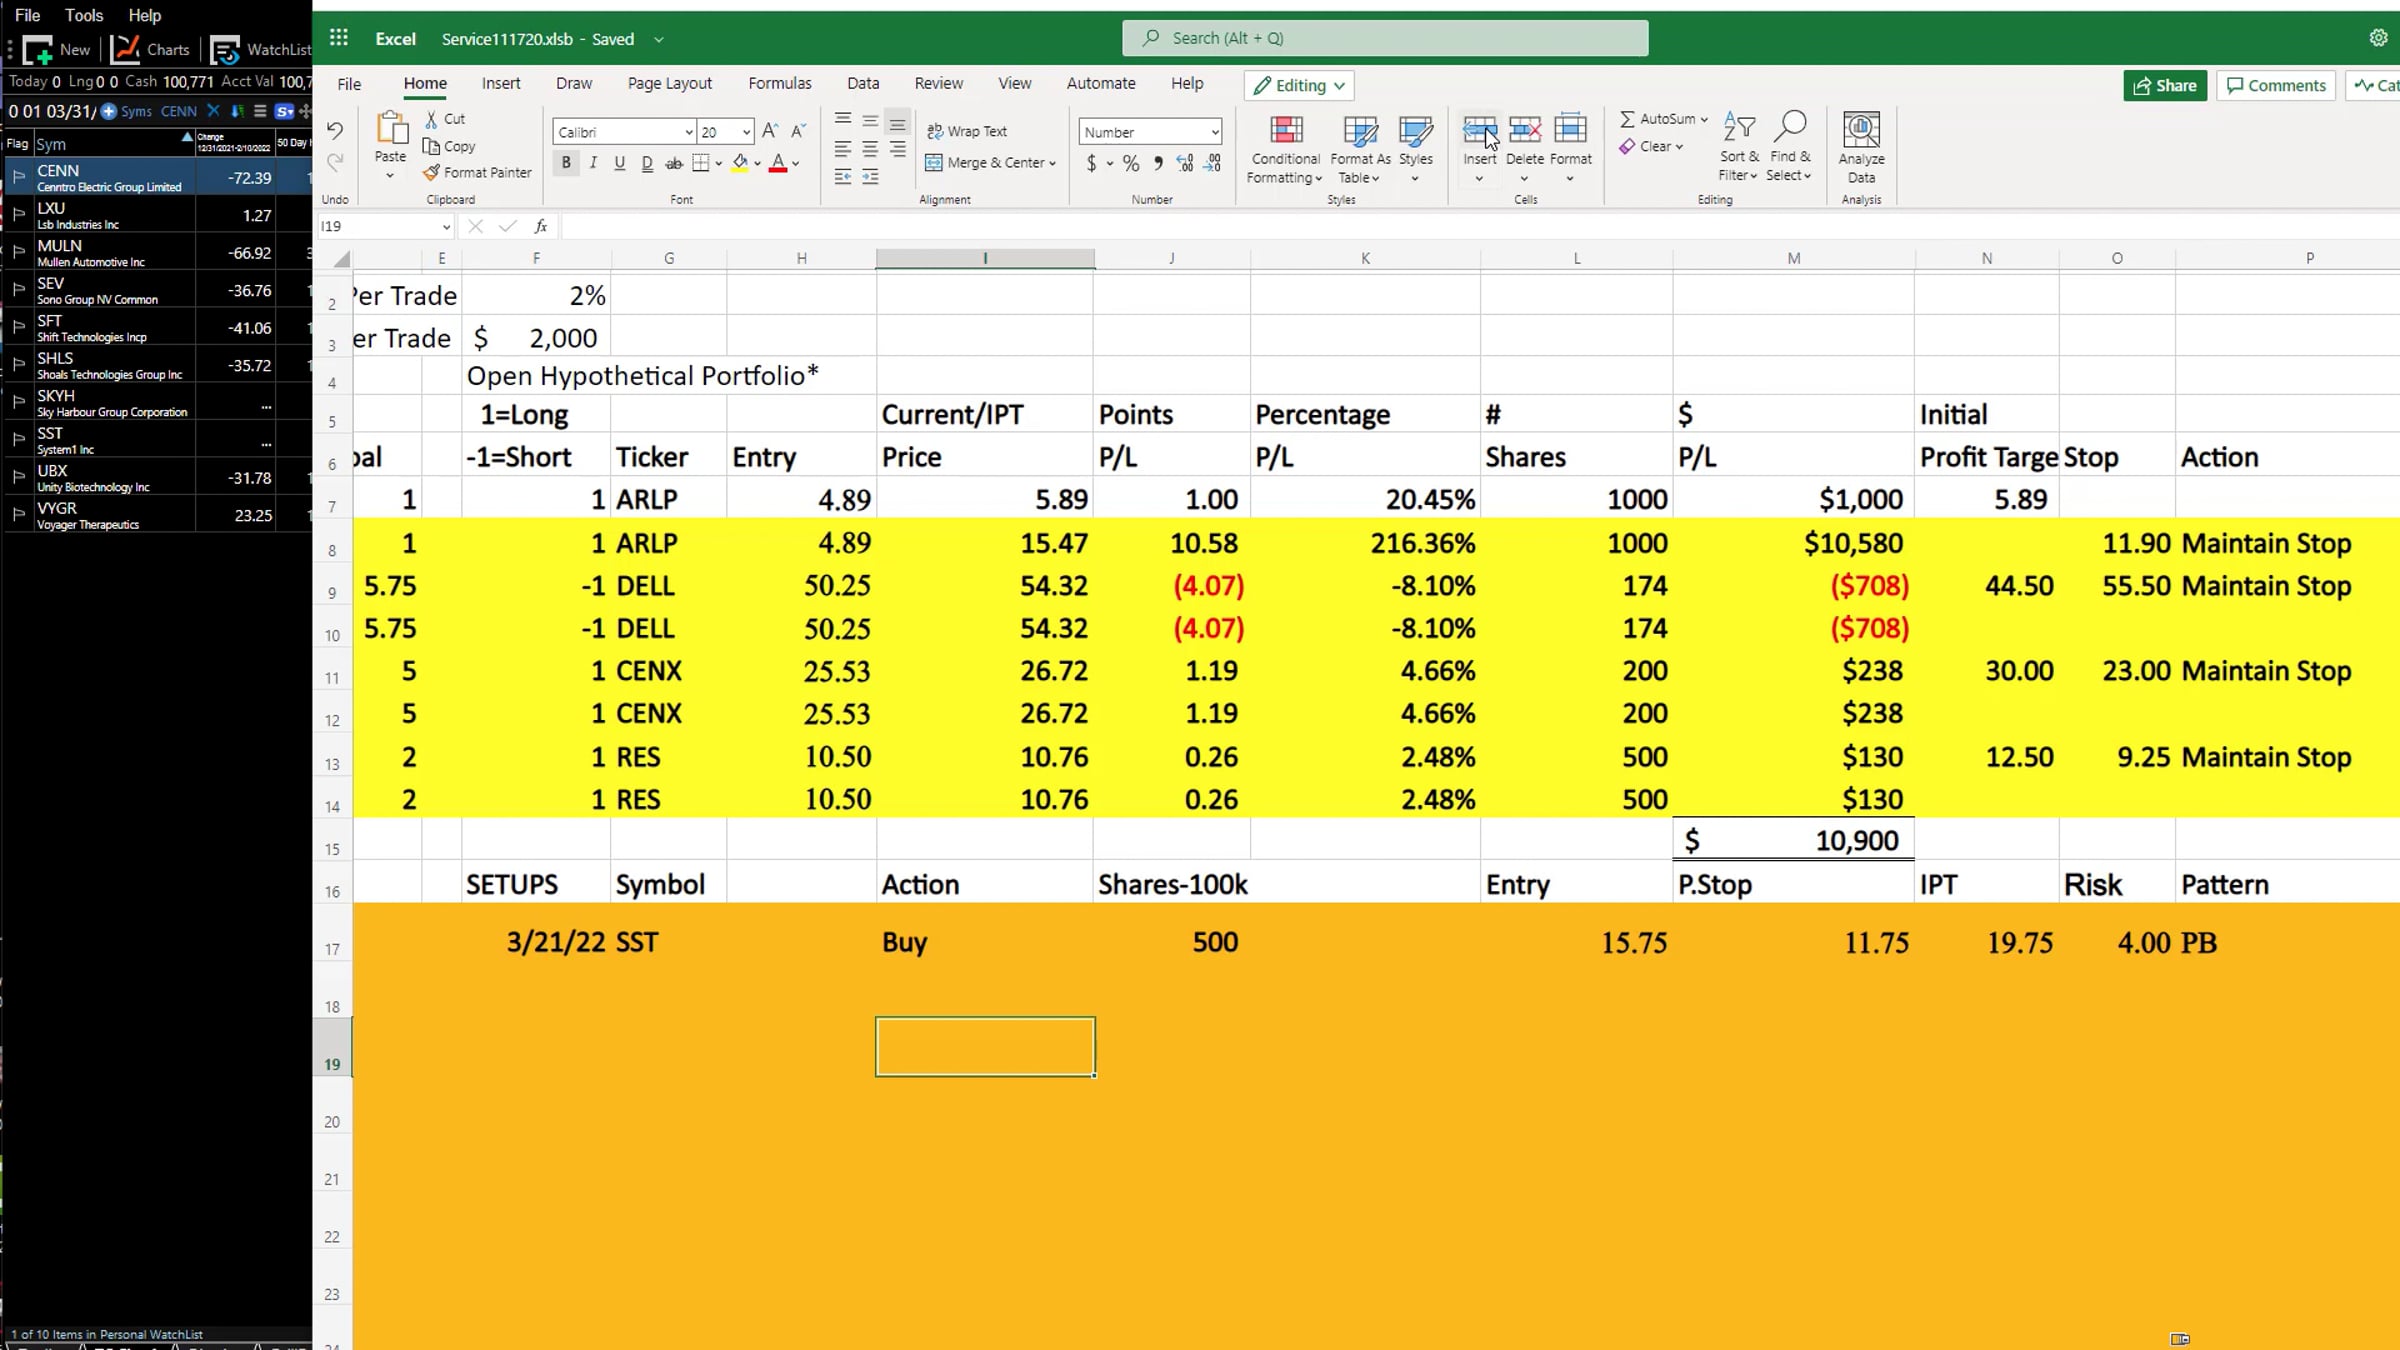Click the New window icon in trading app

click(x=38, y=49)
